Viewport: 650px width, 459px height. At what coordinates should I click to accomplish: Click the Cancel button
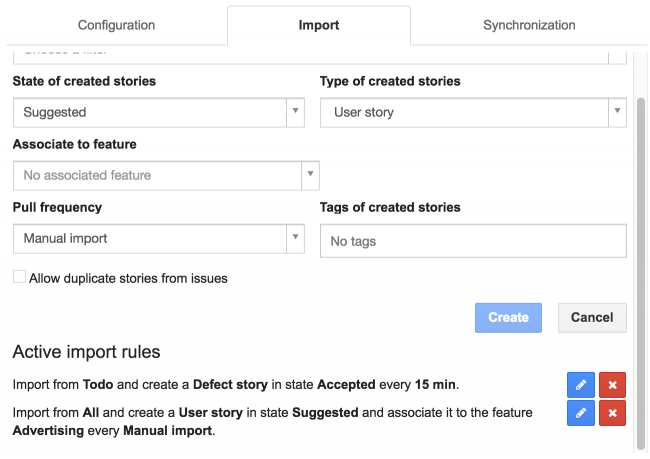tap(592, 318)
